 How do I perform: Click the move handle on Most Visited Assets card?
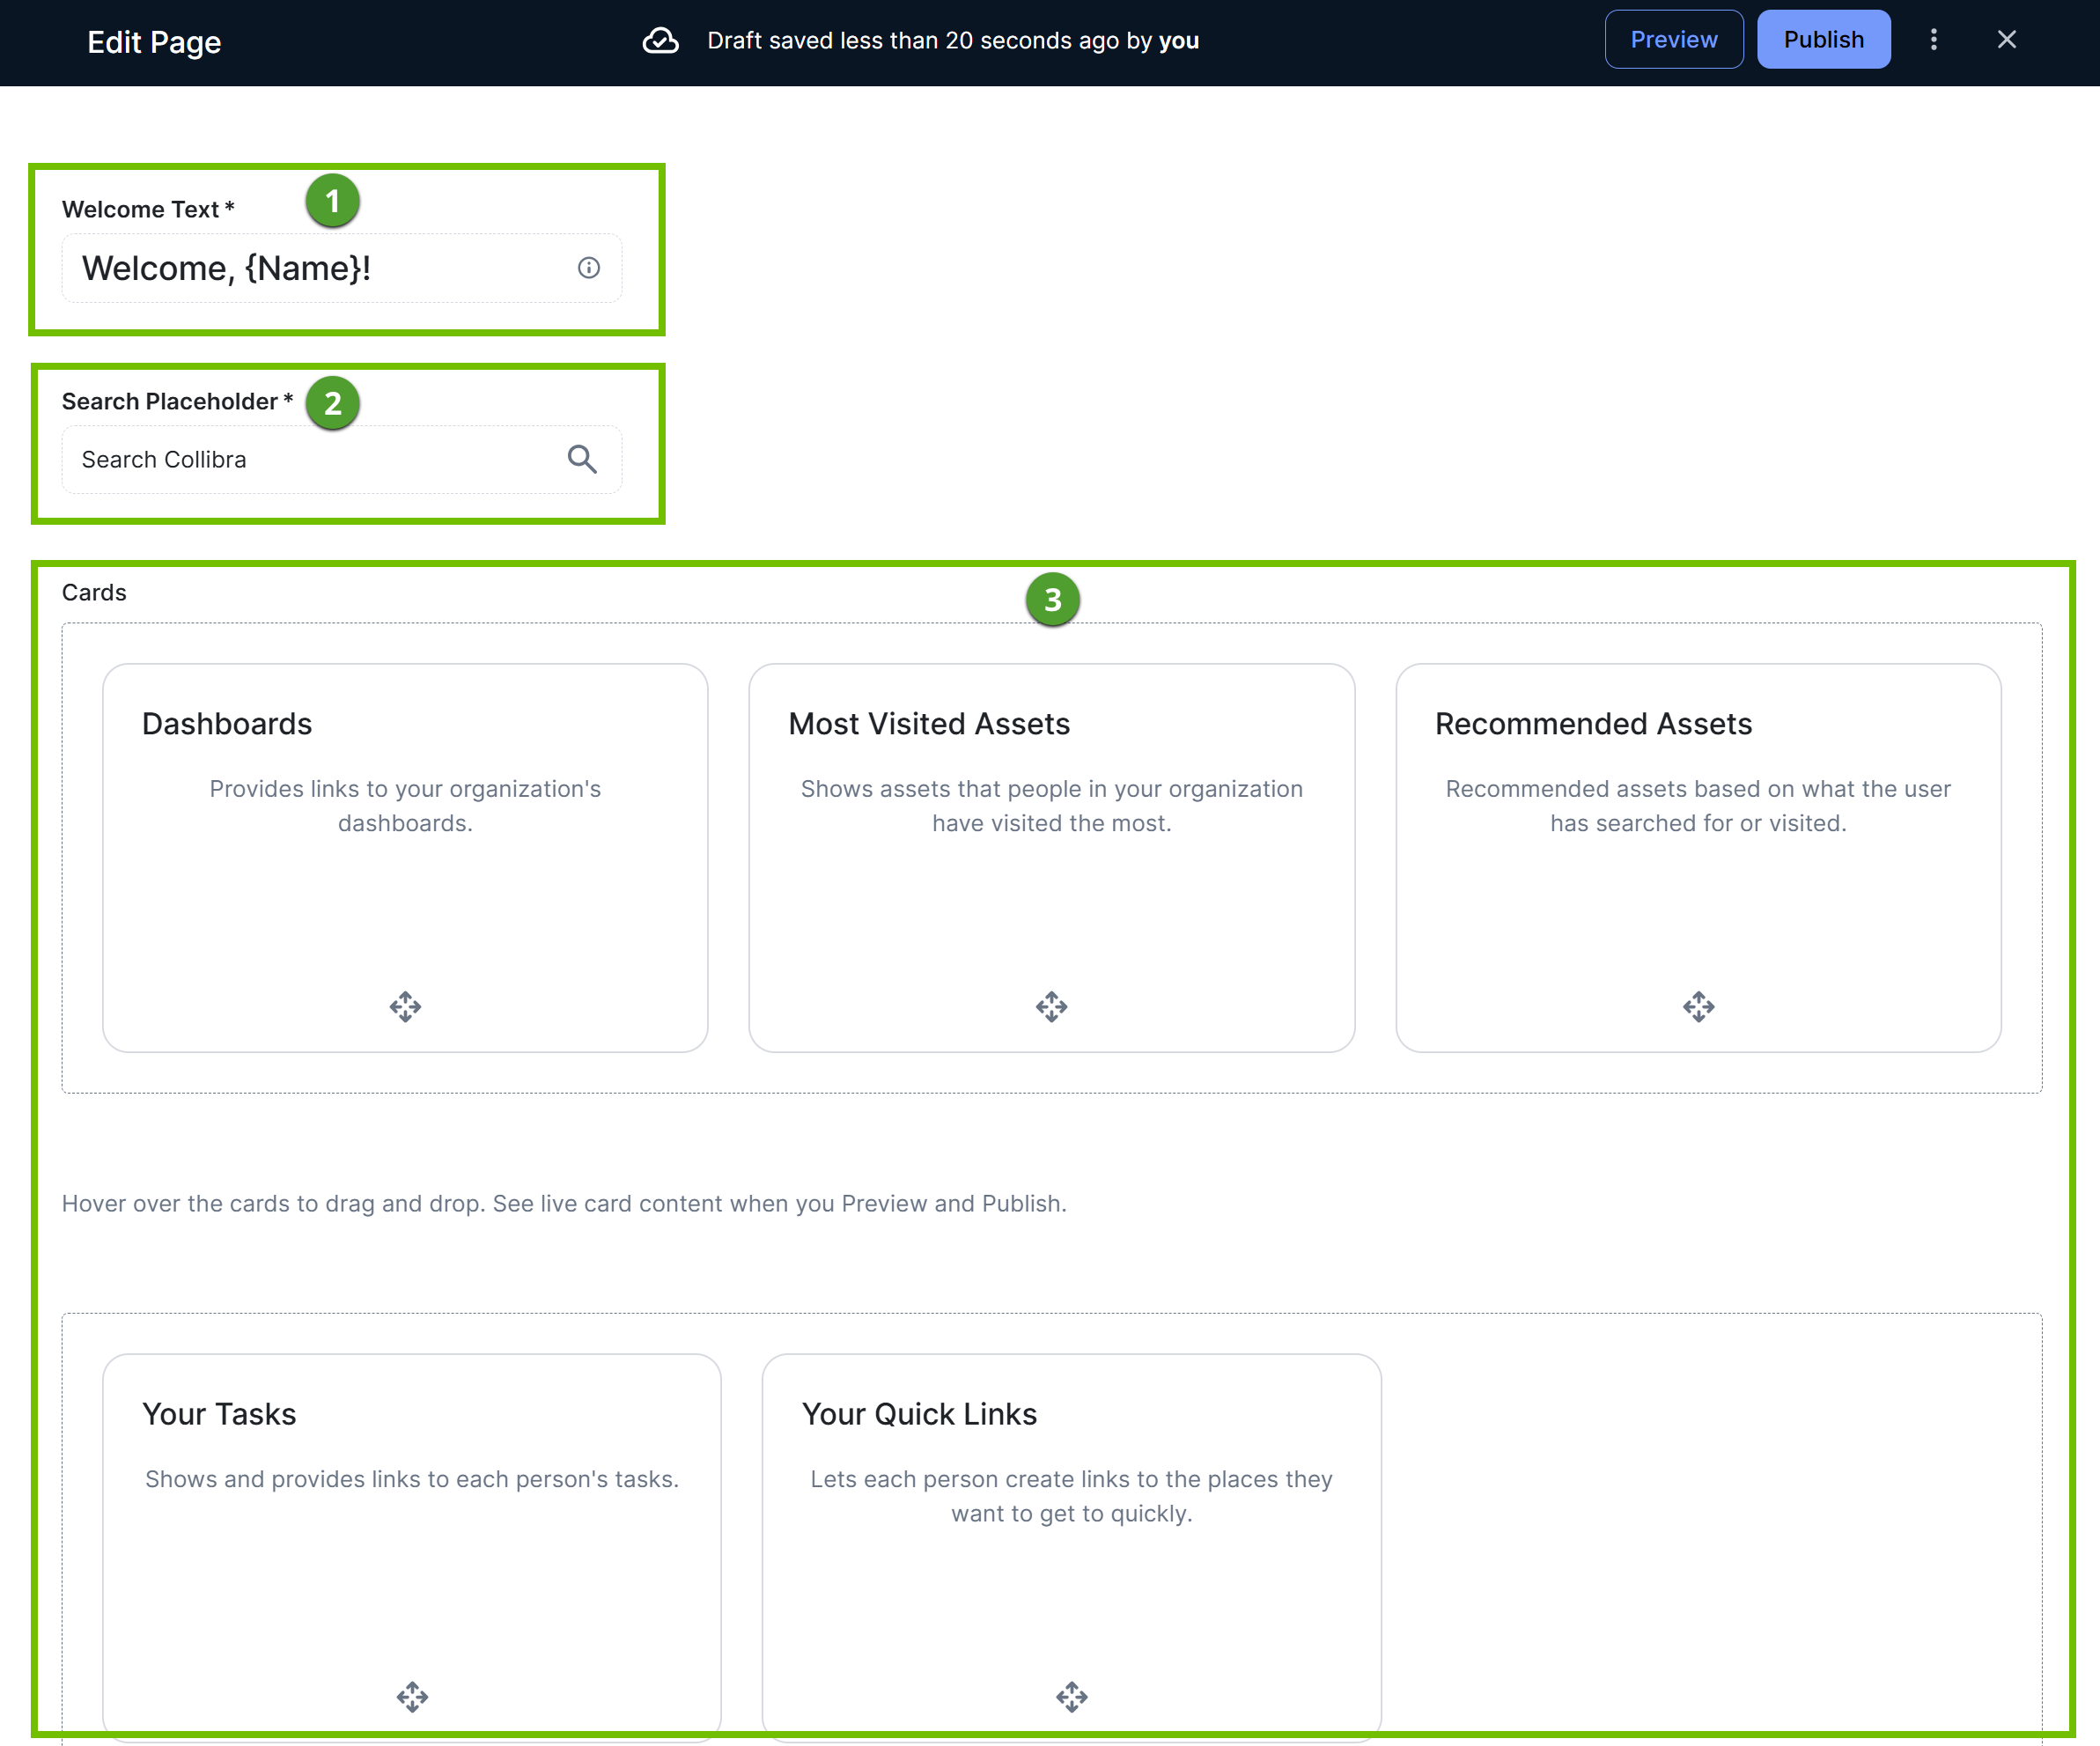1051,1007
